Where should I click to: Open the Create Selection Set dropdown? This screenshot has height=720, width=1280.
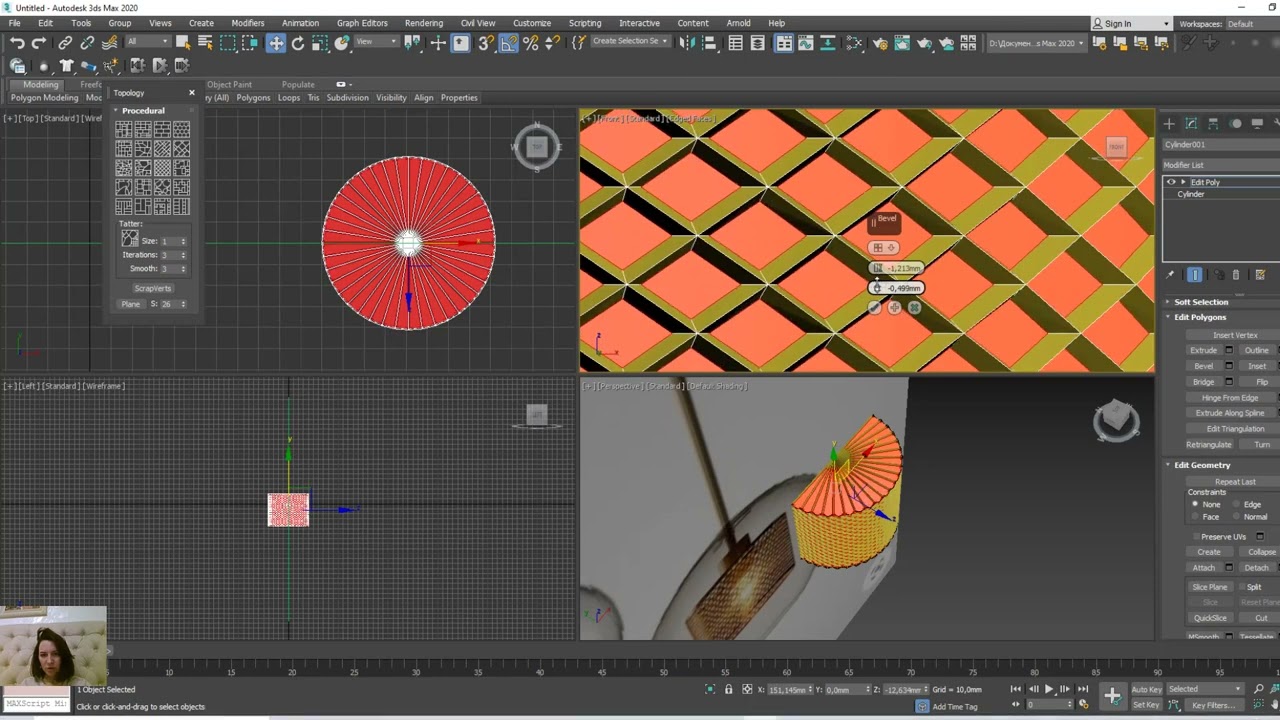coord(631,42)
